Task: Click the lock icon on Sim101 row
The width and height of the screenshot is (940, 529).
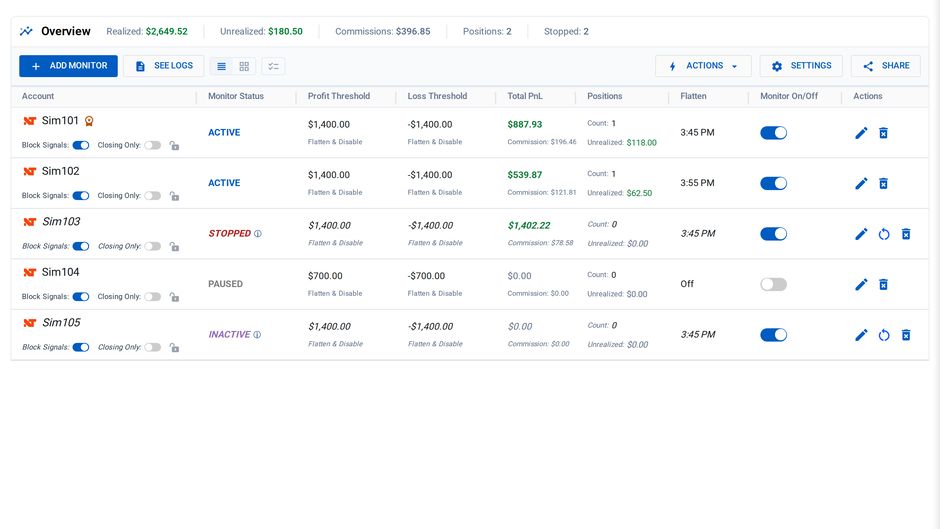Action: (174, 145)
